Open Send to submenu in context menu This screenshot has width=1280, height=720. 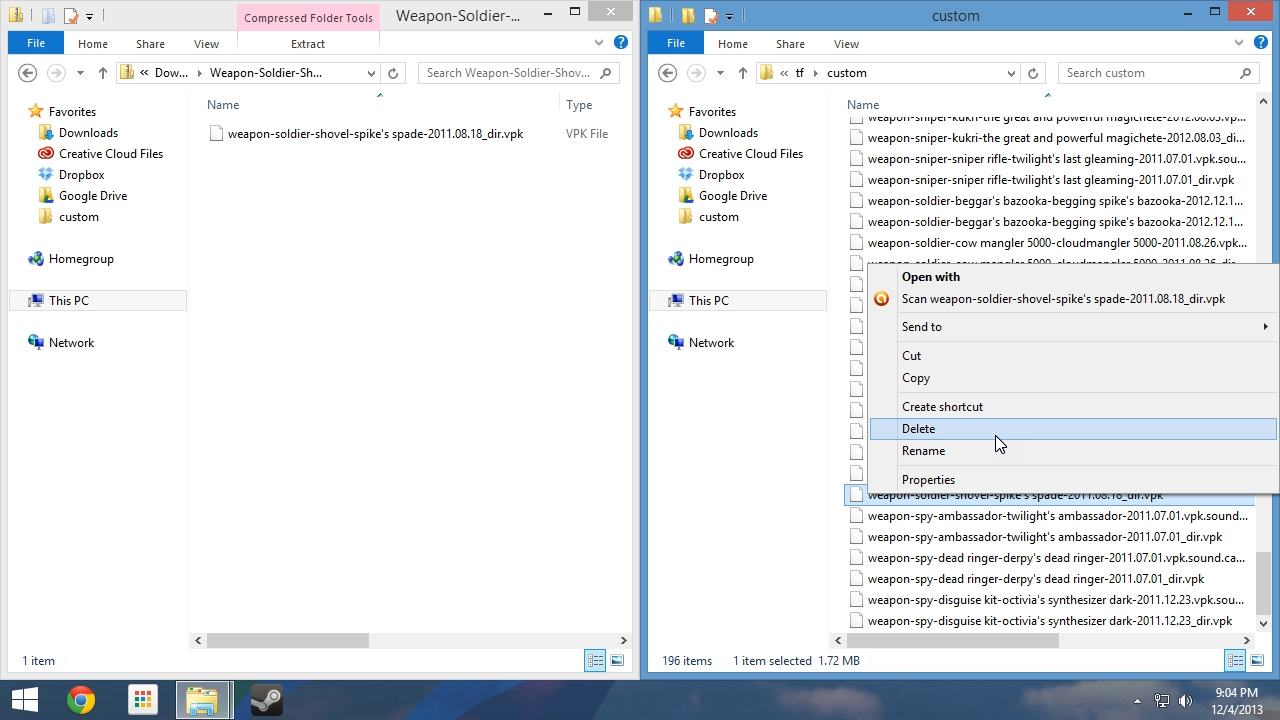pyautogui.click(x=1073, y=327)
